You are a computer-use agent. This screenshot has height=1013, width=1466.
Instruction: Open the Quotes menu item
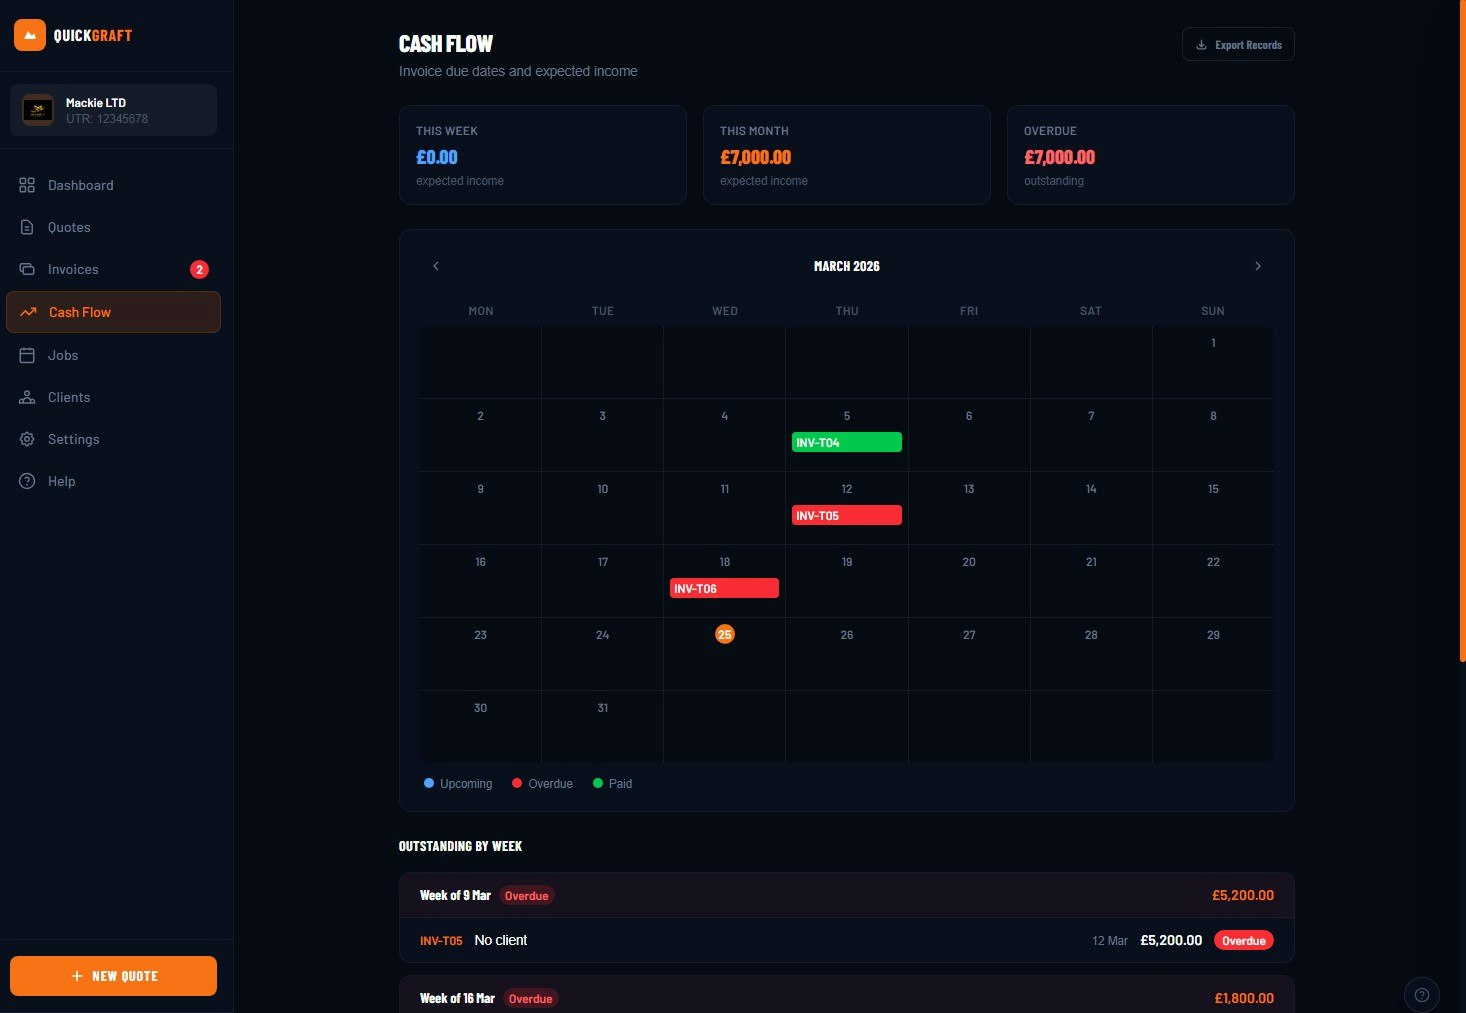[113, 227]
